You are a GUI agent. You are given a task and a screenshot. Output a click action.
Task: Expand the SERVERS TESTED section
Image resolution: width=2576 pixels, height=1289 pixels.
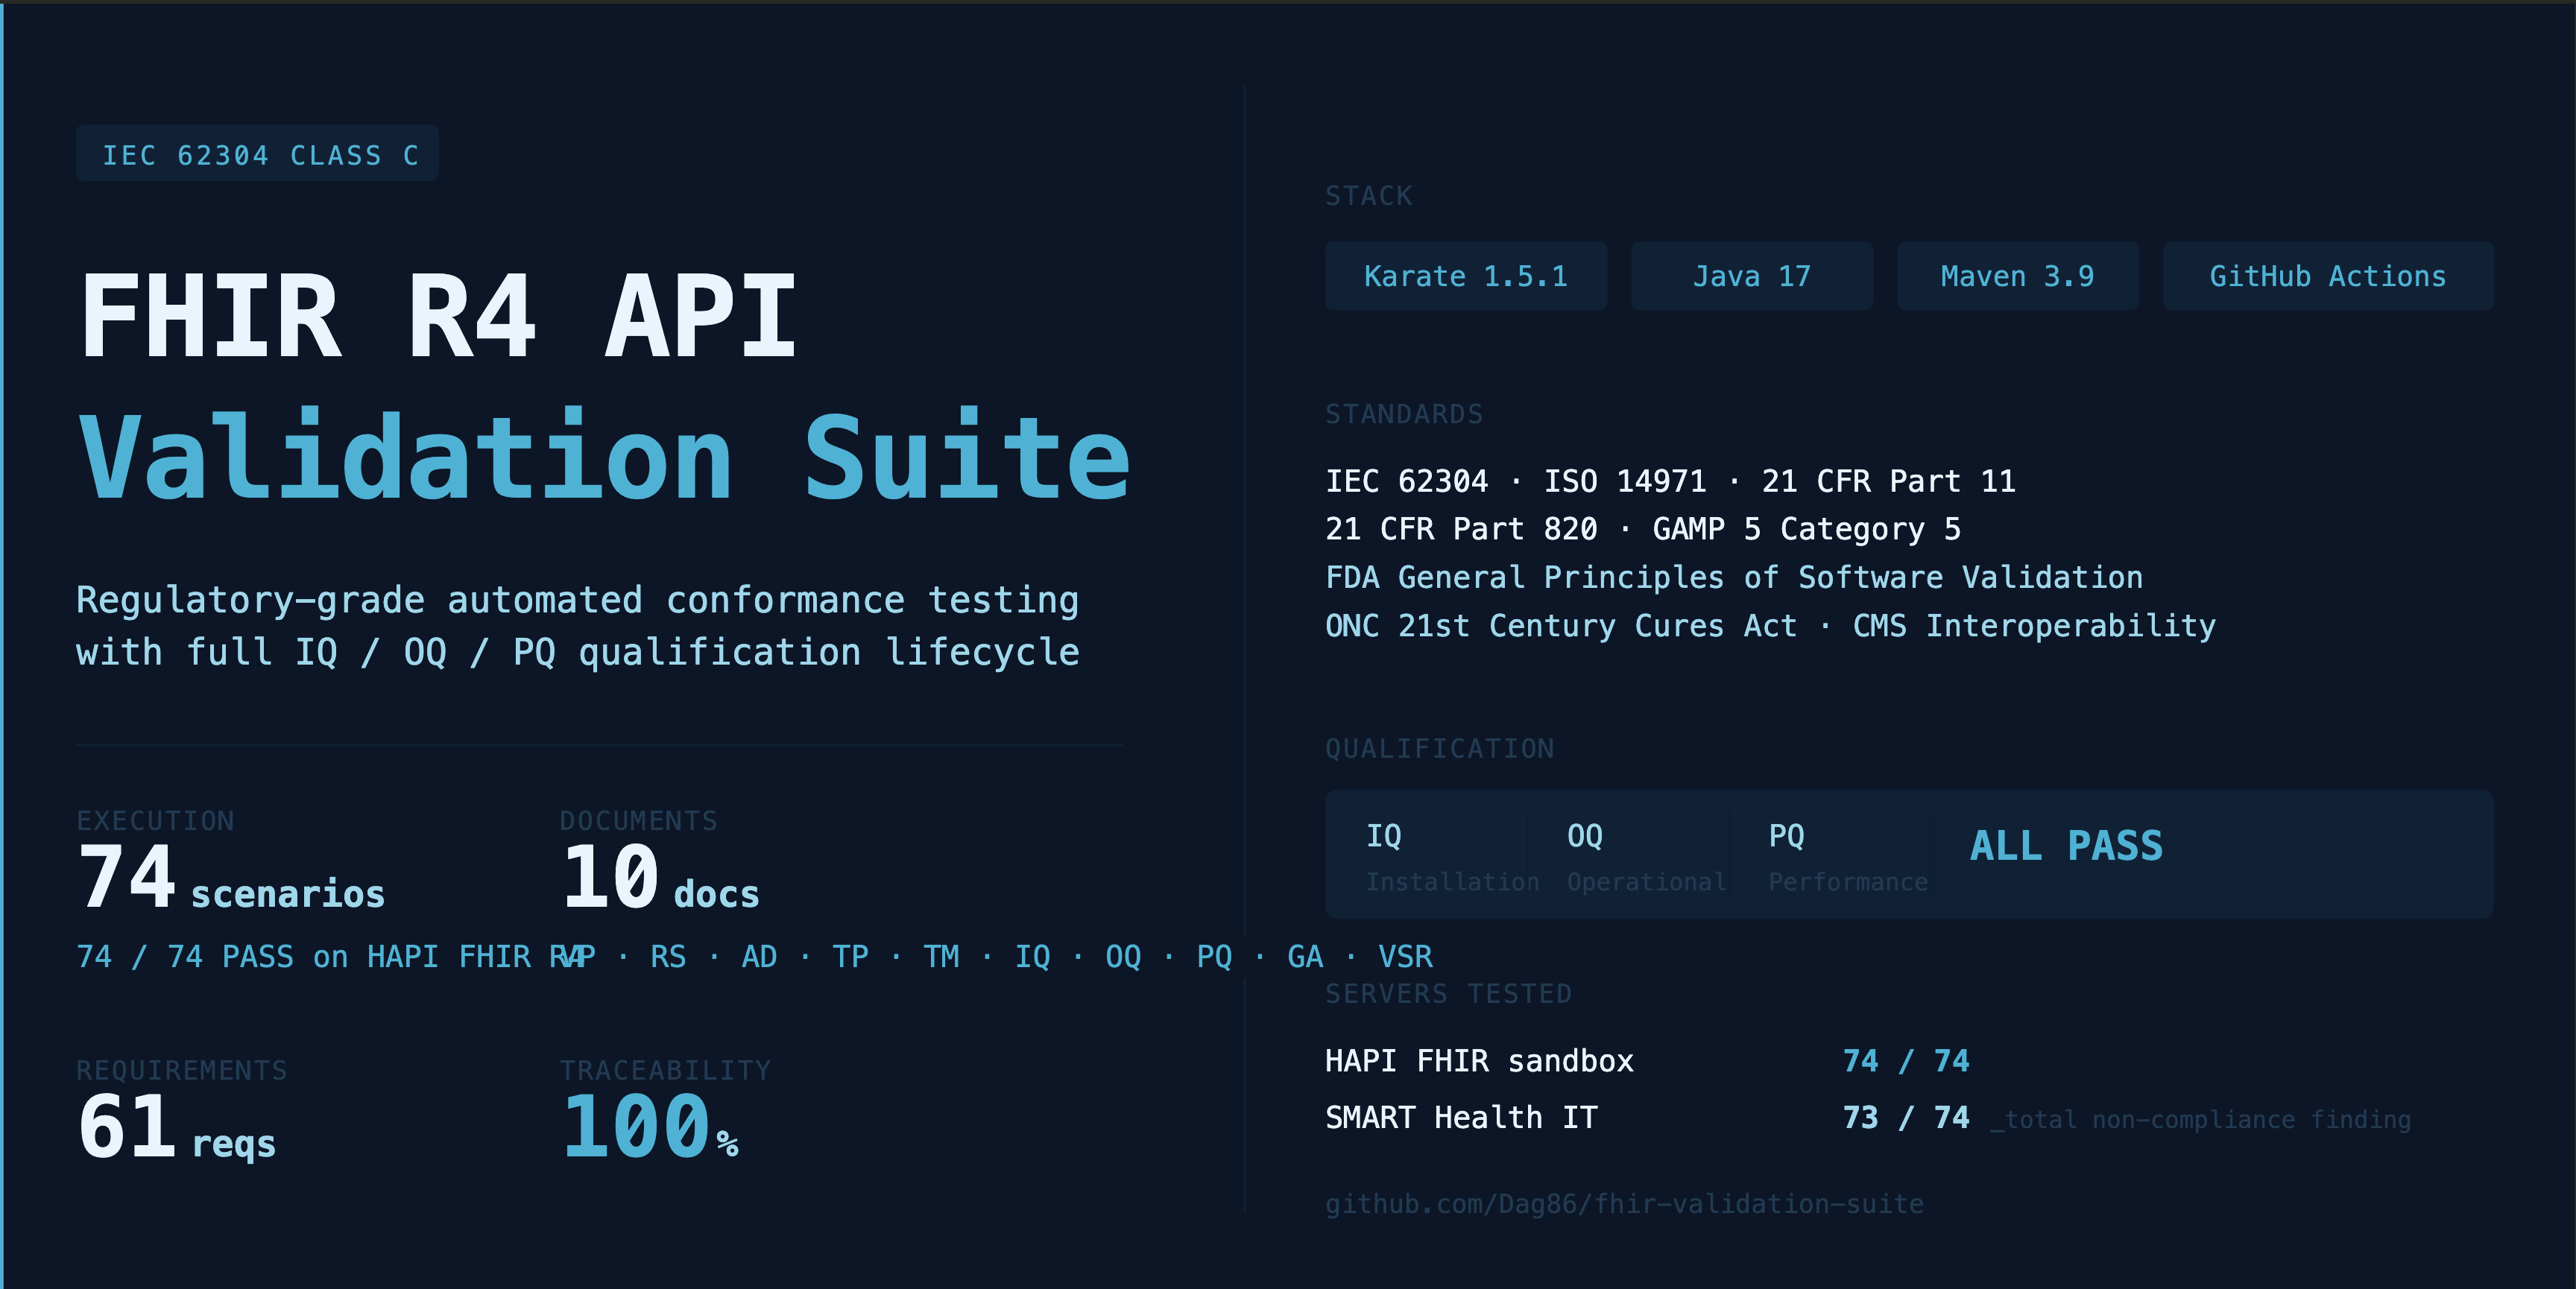(1448, 993)
